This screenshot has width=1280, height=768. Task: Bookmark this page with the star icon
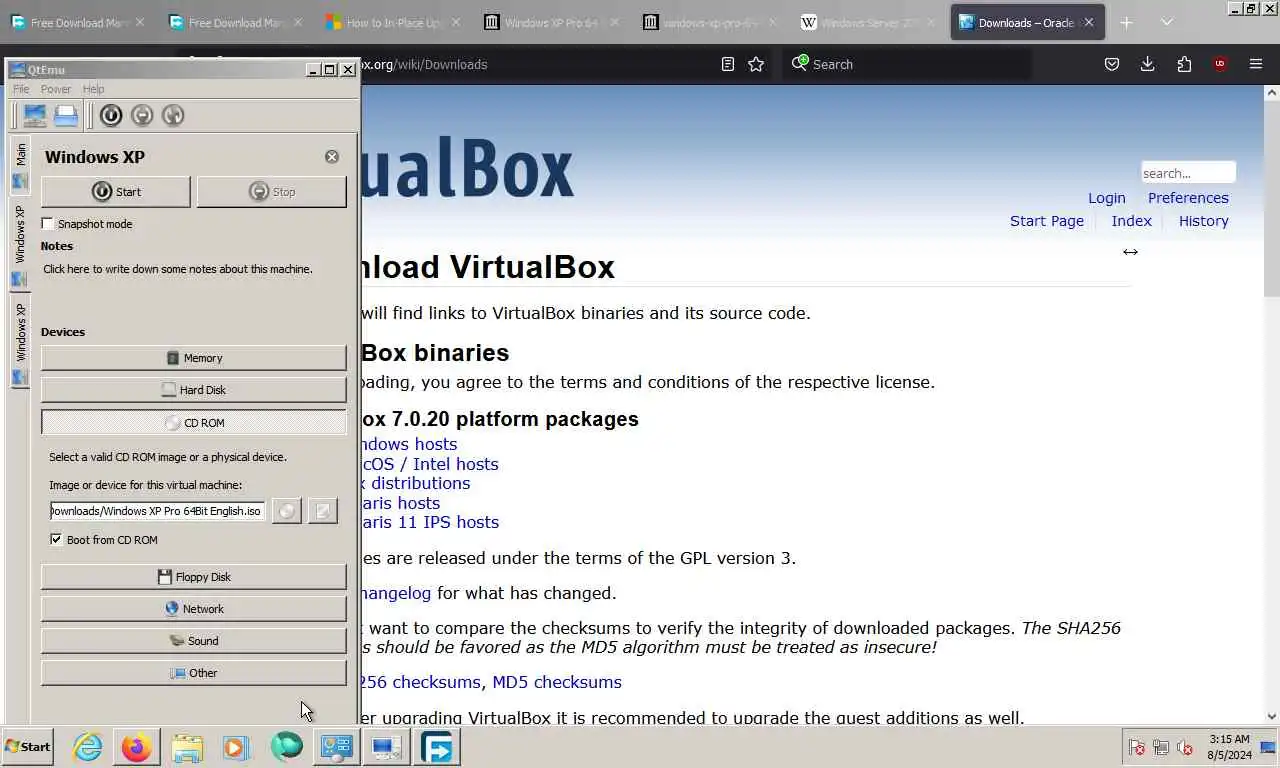click(x=756, y=64)
